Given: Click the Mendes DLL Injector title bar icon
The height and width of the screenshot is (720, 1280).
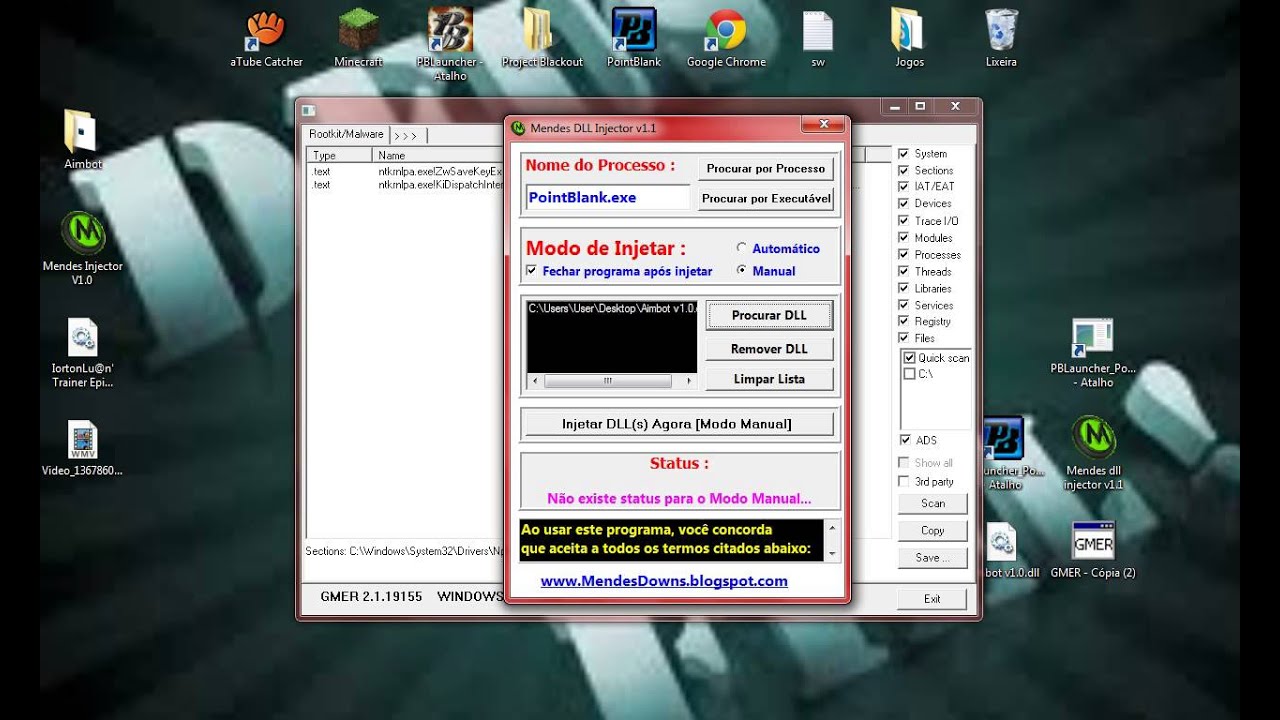Looking at the screenshot, I should pos(518,128).
